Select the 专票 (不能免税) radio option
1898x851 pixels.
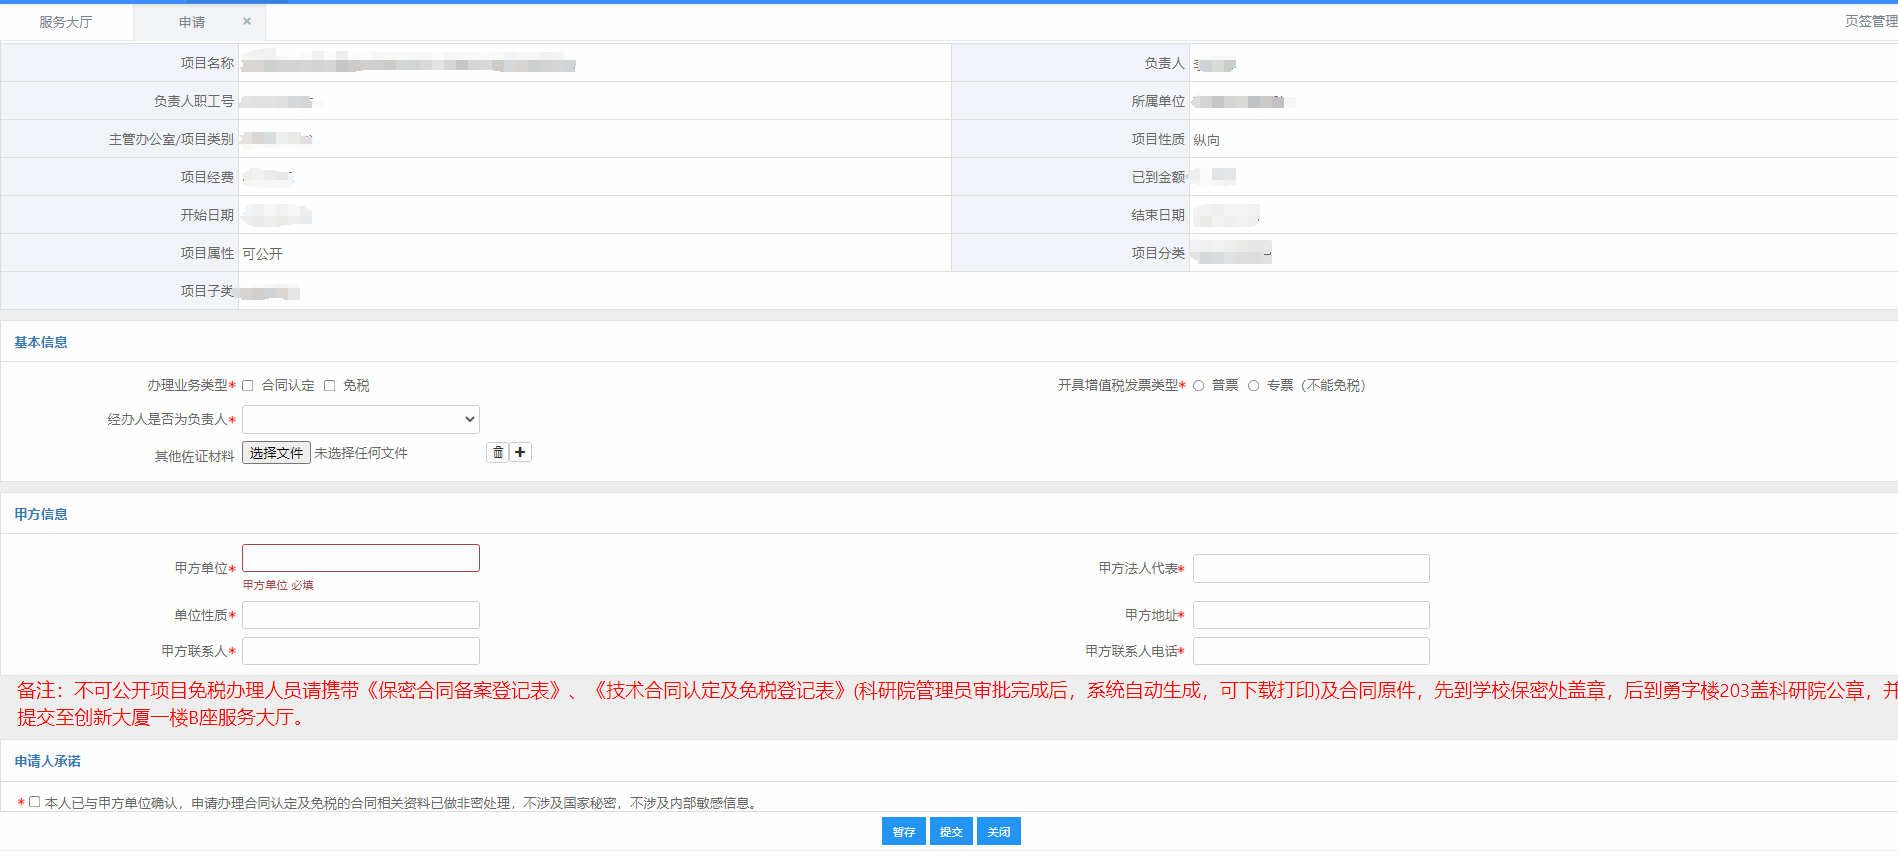click(1253, 386)
